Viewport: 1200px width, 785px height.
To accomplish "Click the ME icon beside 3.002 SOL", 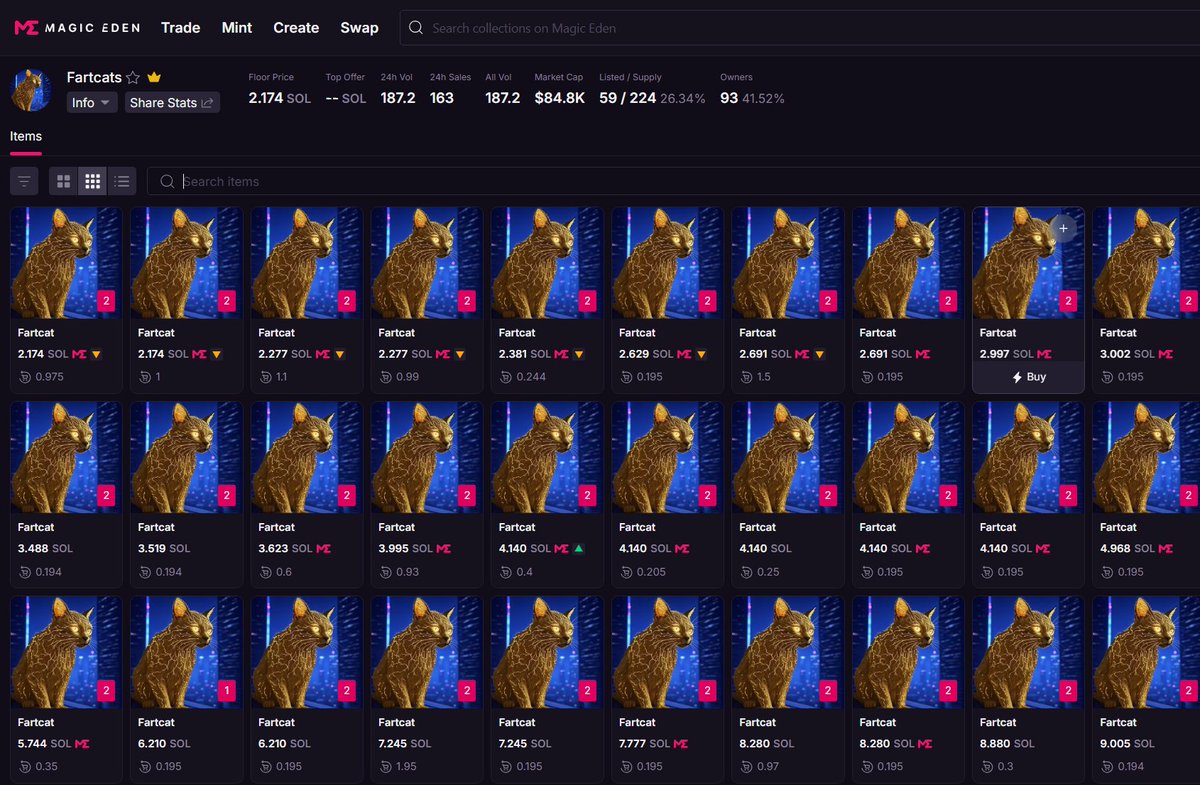I will tap(1164, 354).
